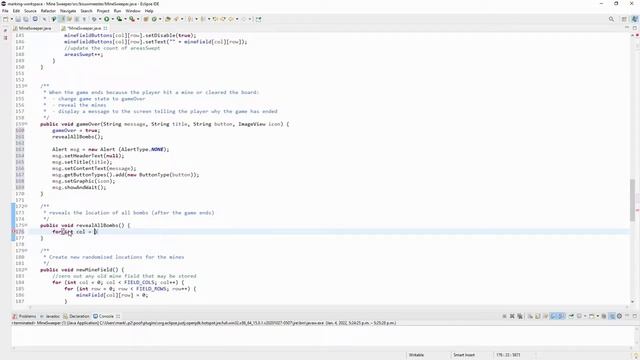Collapse the revealAllBombs method at line 175
The height and width of the screenshot is (360, 640).
(x=27, y=225)
